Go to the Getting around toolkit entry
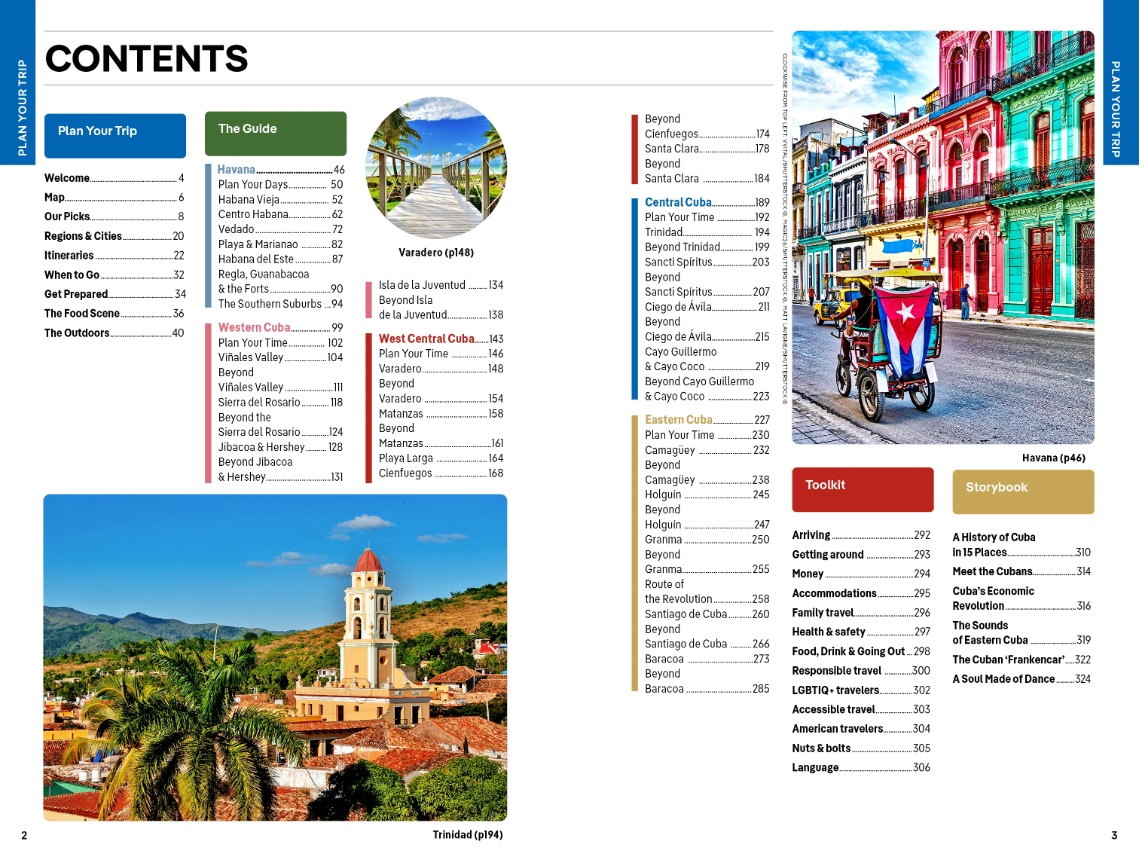Screen dimensions: 1144x859 point(860,555)
